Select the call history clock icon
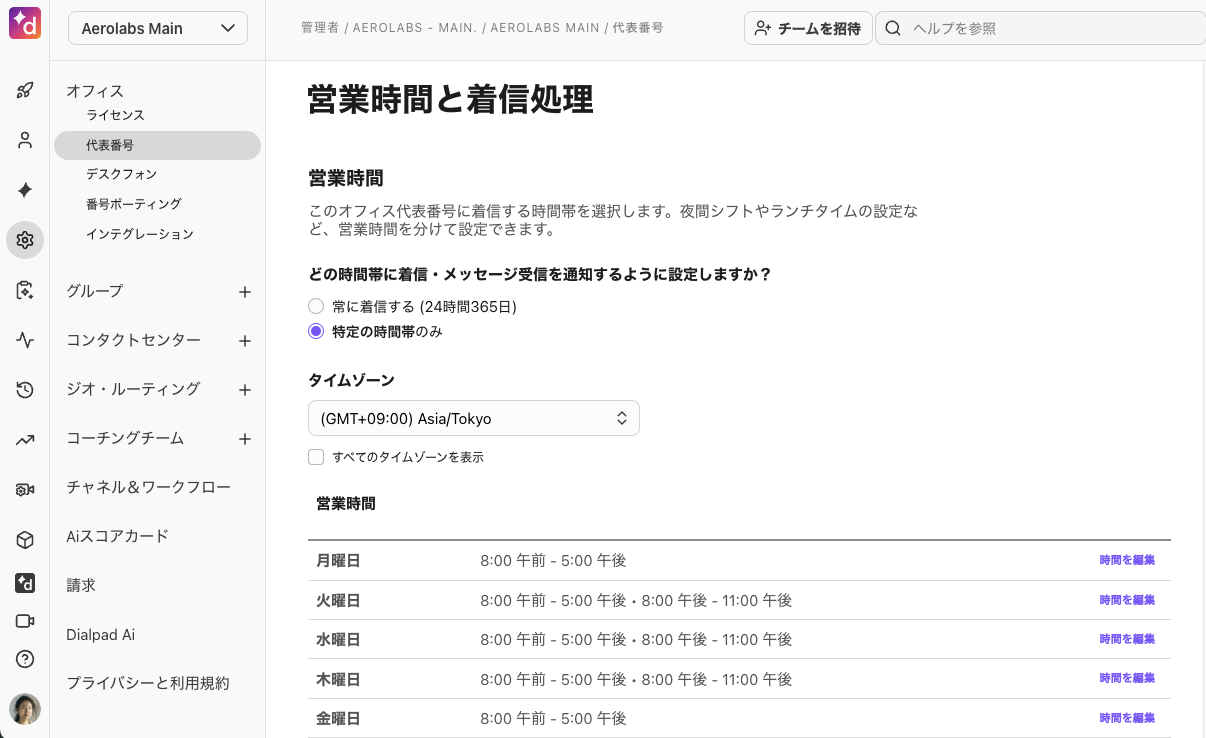 click(x=25, y=390)
